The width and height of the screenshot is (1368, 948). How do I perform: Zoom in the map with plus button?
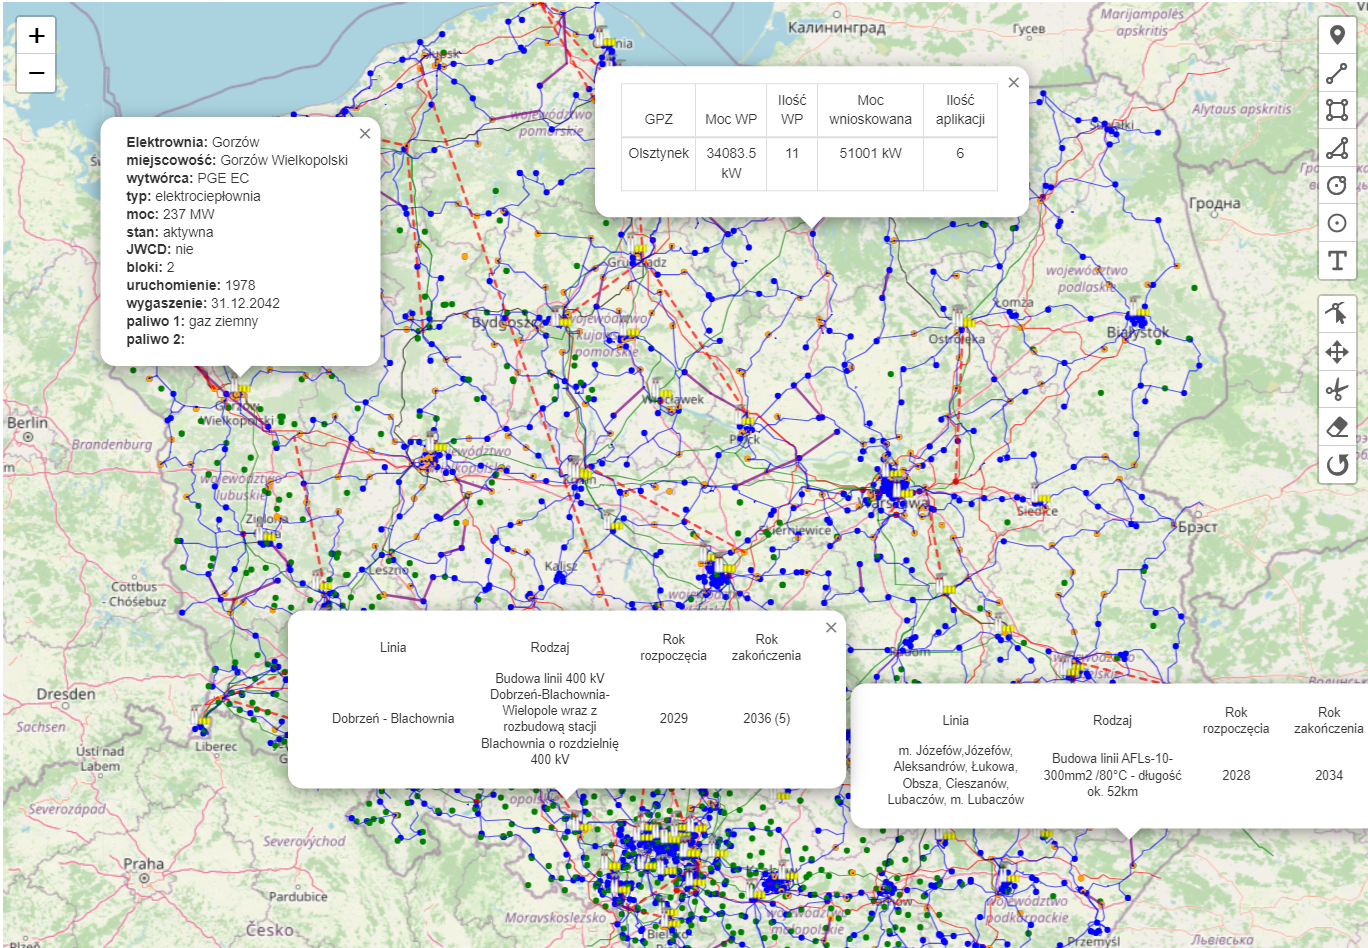(37, 36)
